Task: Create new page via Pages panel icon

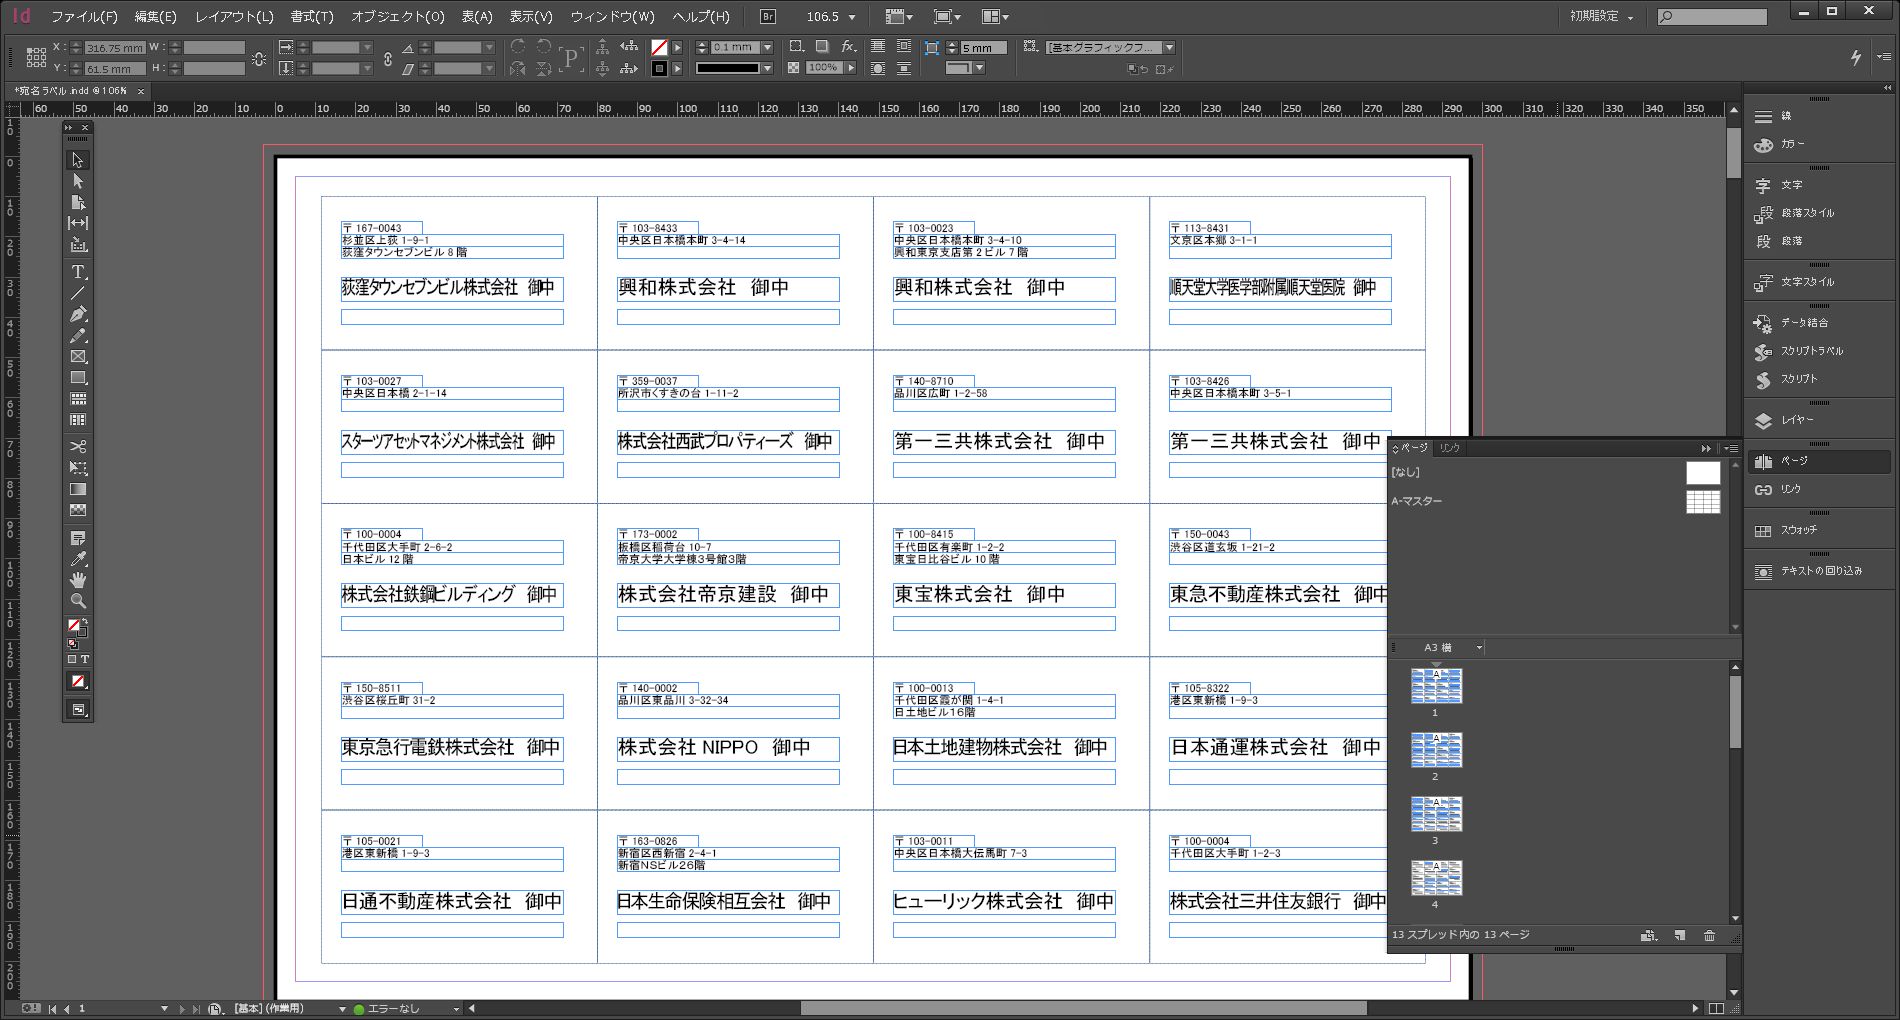Action: 1680,936
